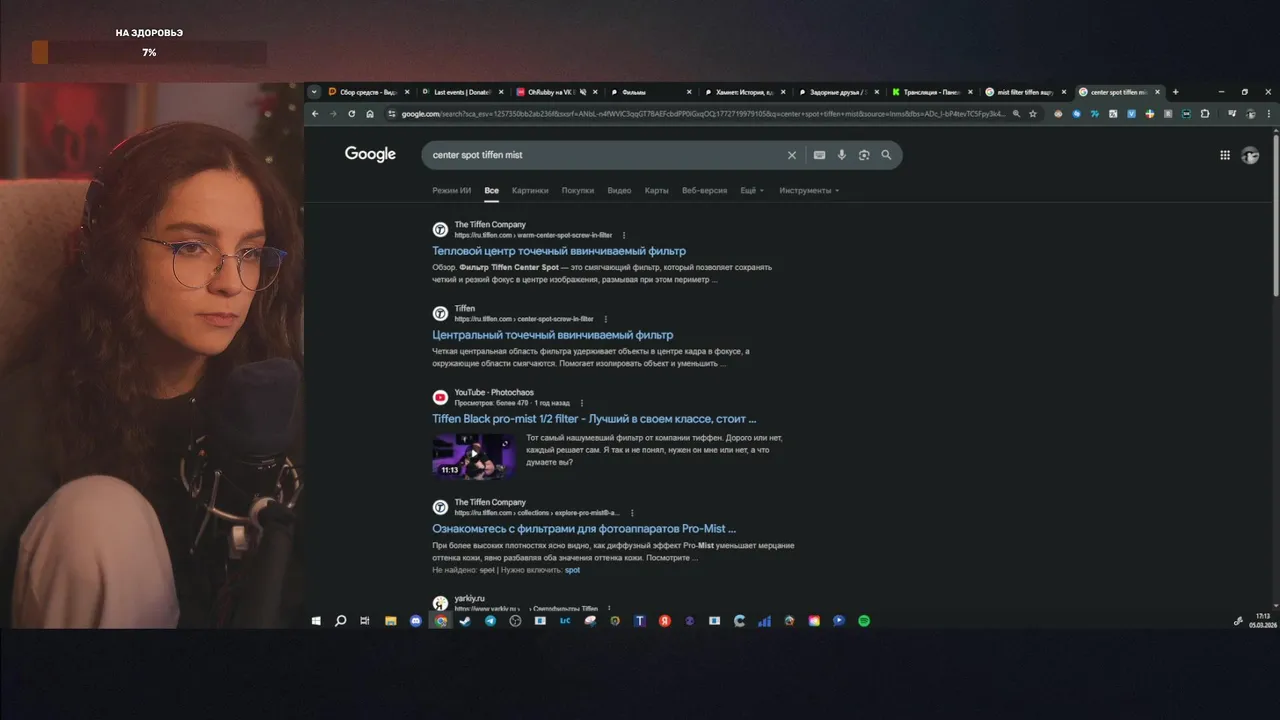Click the search query input field

coord(605,155)
